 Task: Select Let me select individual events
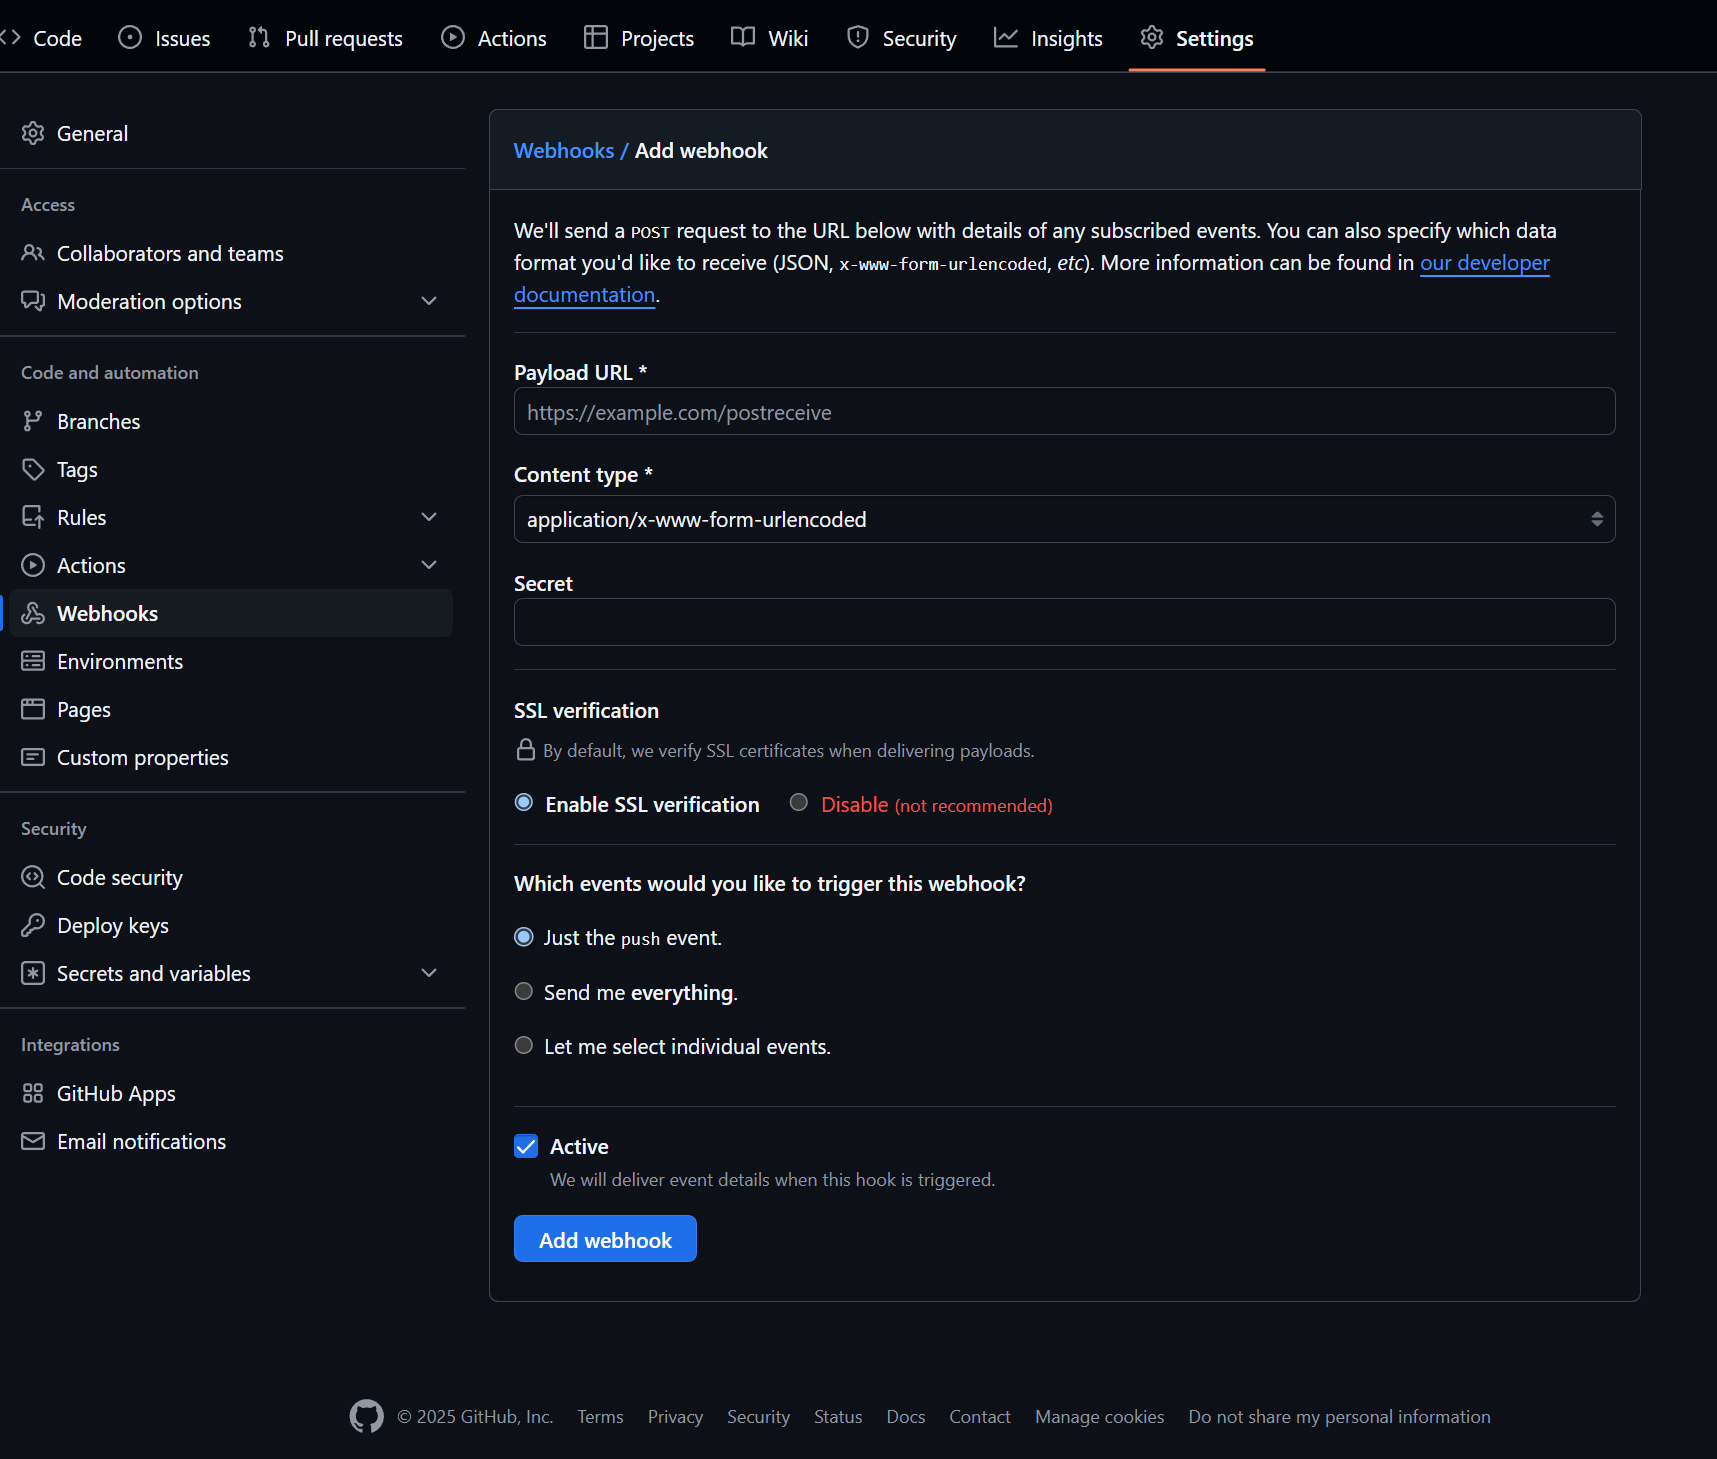coord(524,1045)
